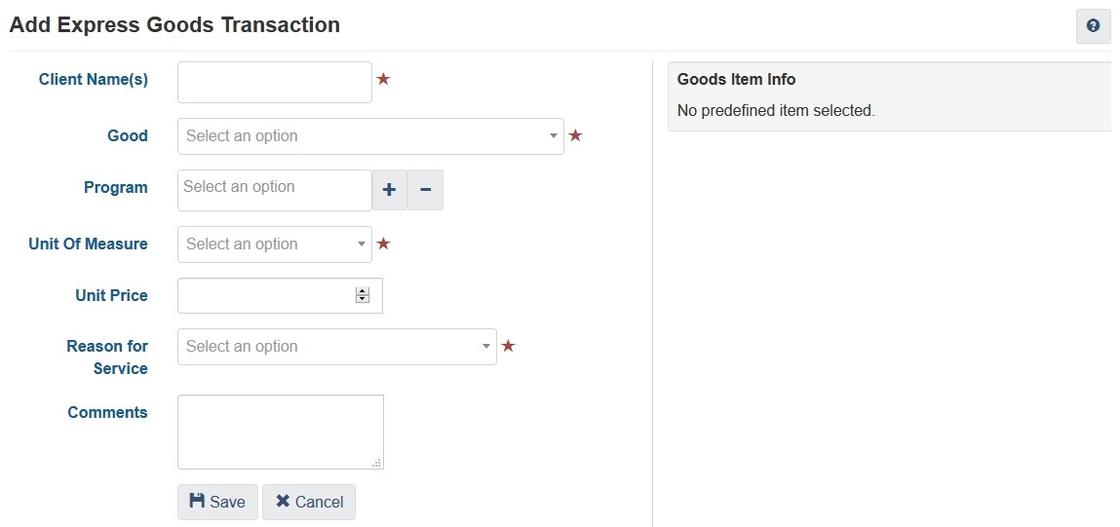The width and height of the screenshot is (1120, 527).
Task: Click inside the Comments text area
Action: [x=280, y=431]
